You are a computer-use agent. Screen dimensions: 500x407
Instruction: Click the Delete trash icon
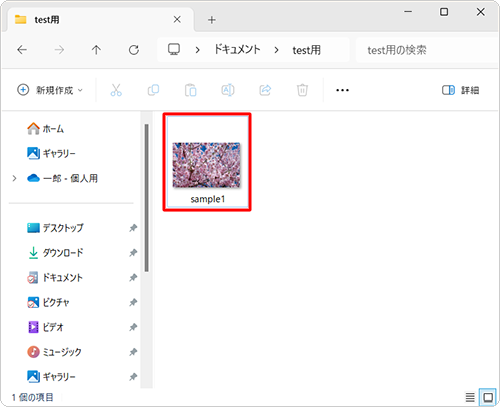[x=302, y=90]
